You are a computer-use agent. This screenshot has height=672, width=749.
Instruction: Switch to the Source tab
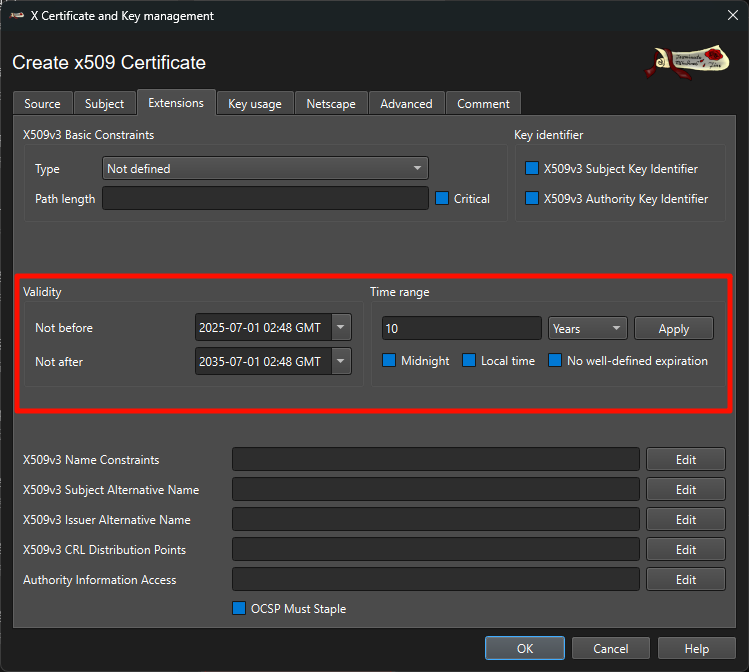(x=43, y=104)
